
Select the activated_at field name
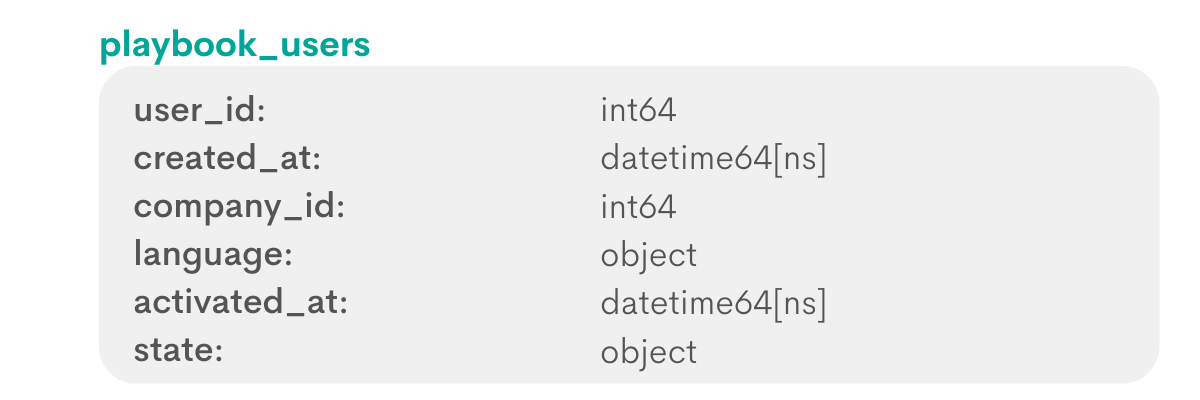point(240,303)
